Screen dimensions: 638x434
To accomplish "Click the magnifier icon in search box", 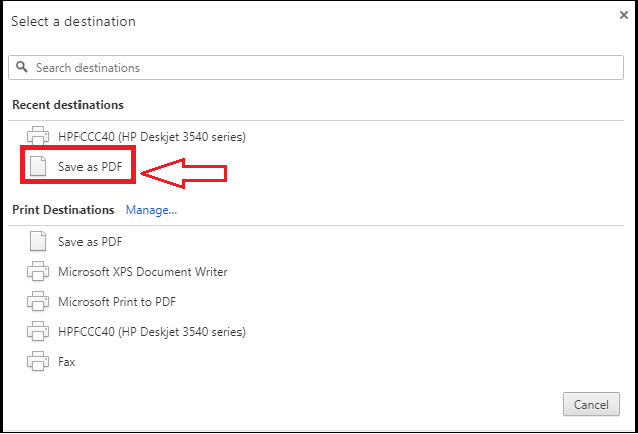I will 22,67.
